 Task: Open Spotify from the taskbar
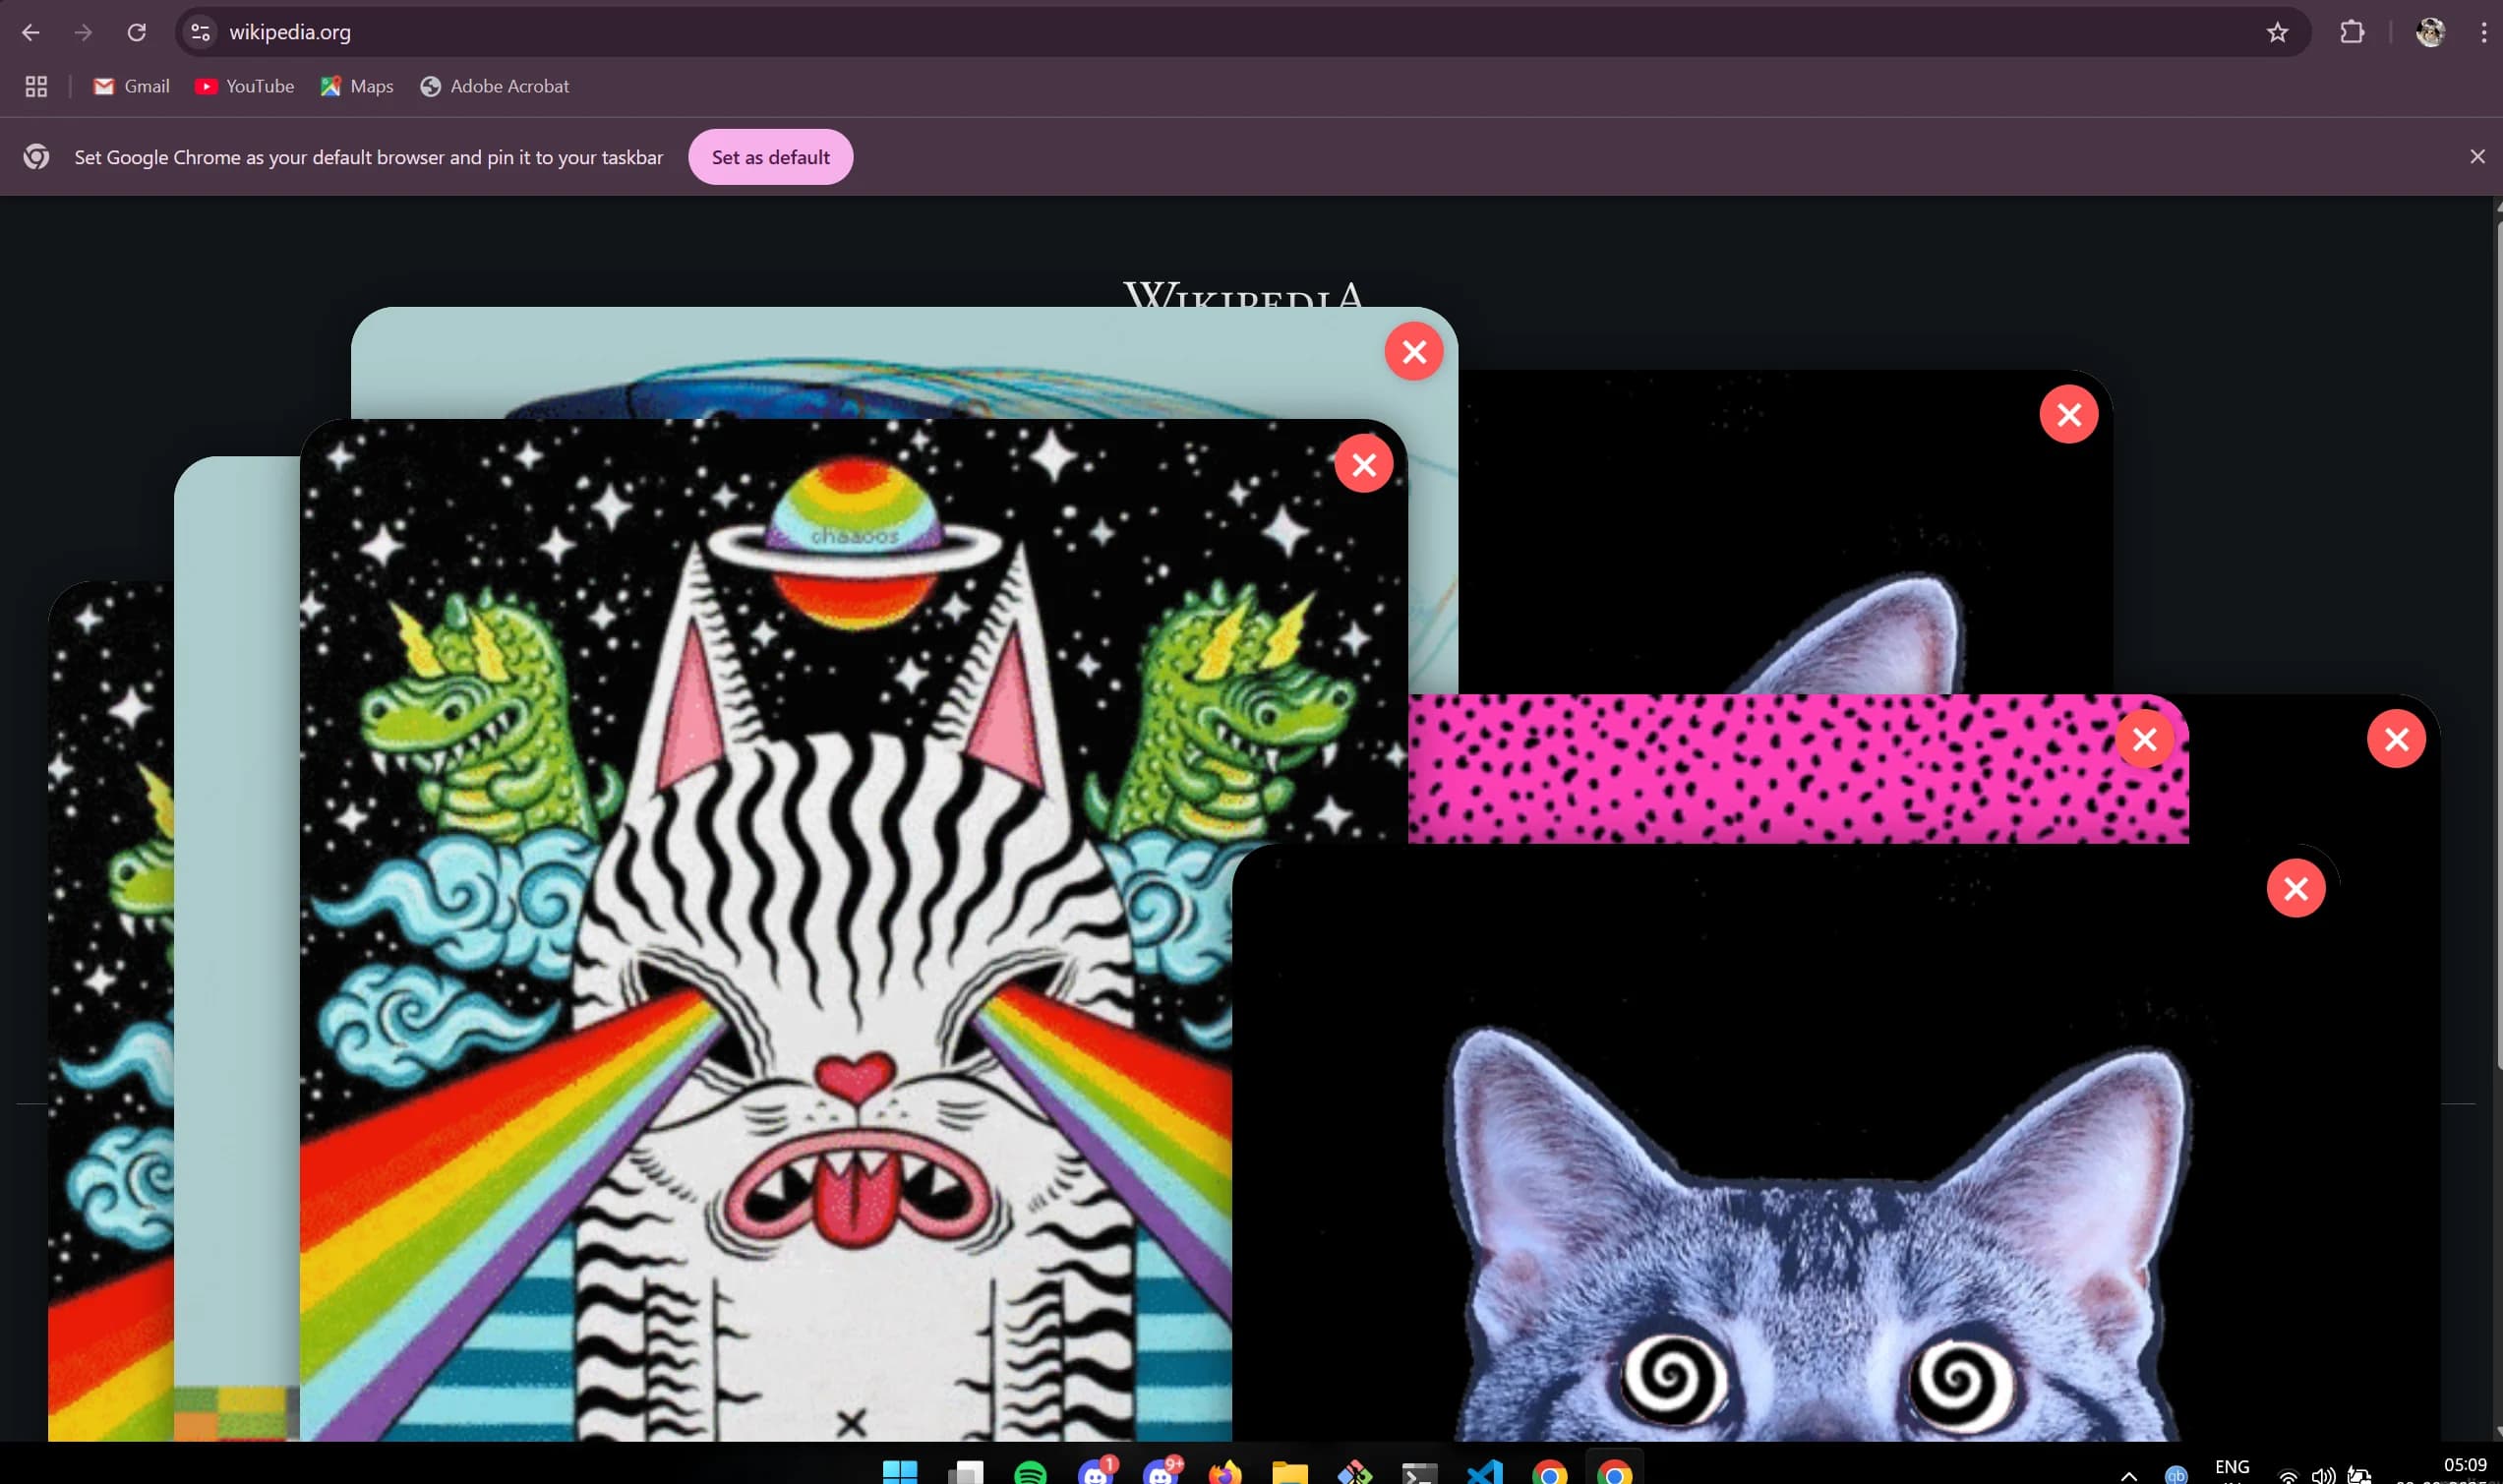coord(1030,1471)
